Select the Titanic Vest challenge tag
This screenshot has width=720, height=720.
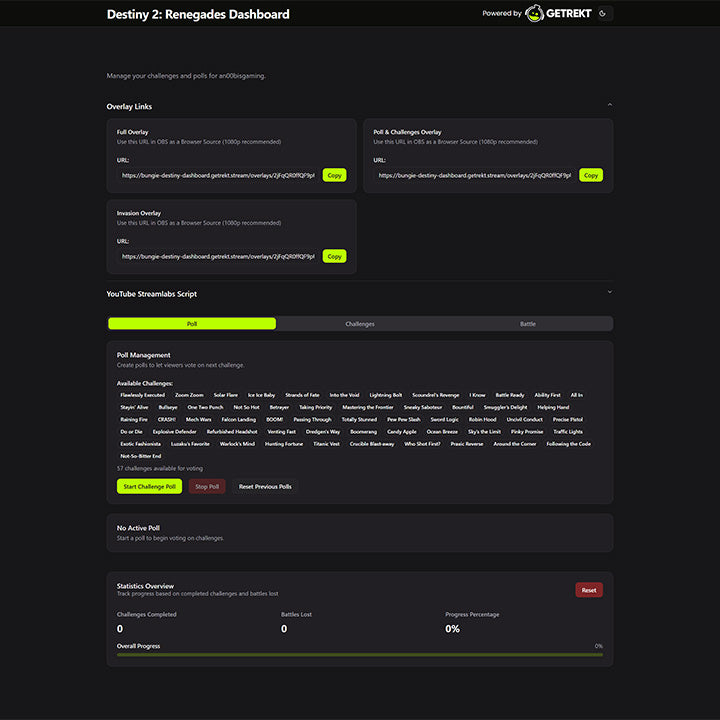[x=326, y=444]
